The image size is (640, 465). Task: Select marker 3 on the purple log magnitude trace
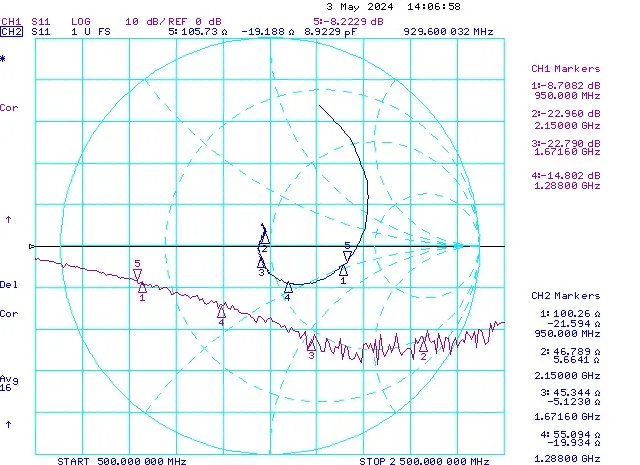(311, 343)
